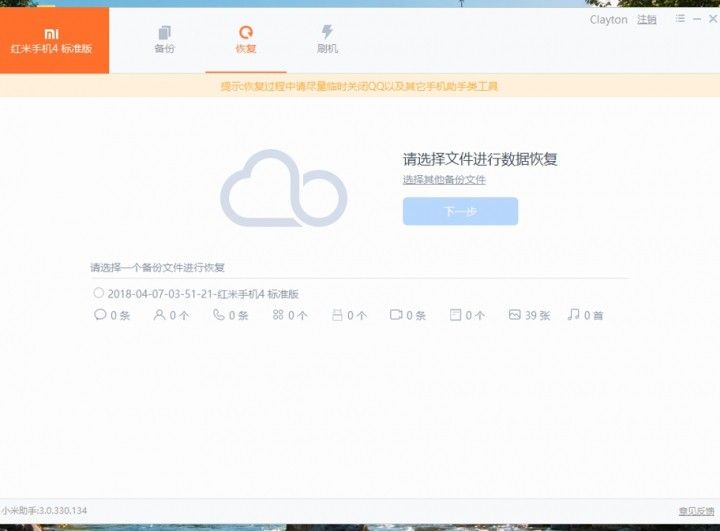The image size is (720, 531).
Task: Open the 刷机 flash tab
Action: [x=327, y=40]
